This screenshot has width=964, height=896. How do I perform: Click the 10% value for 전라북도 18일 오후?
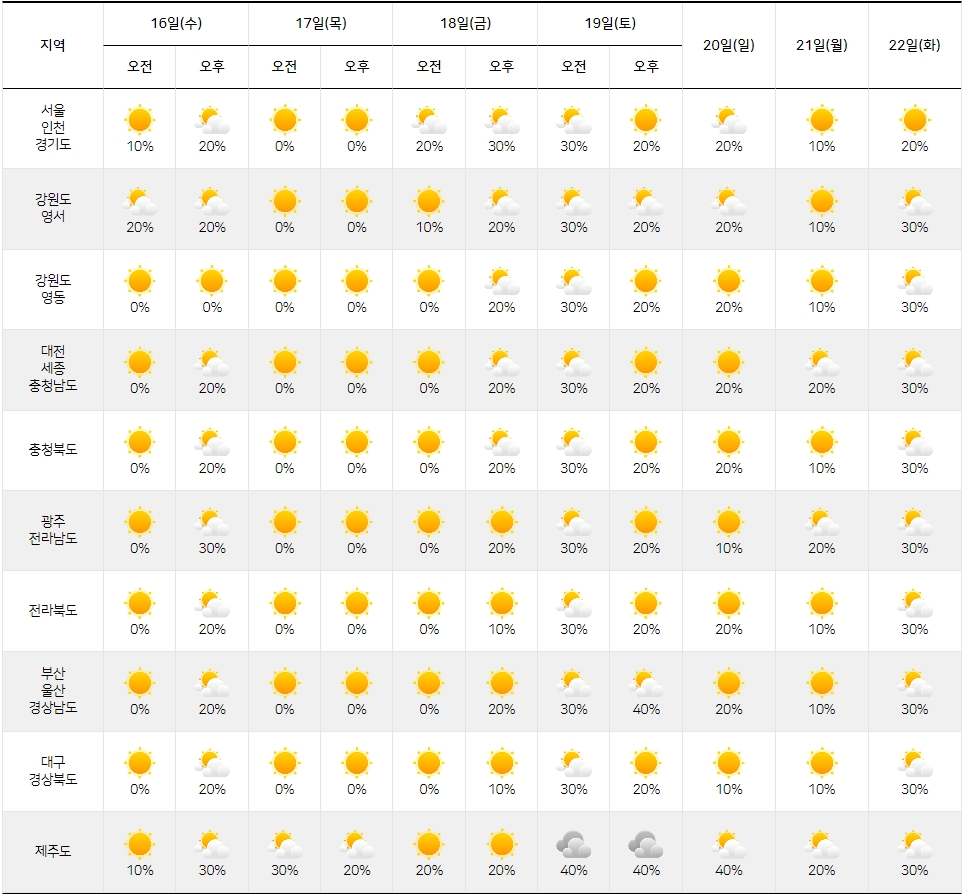502,630
